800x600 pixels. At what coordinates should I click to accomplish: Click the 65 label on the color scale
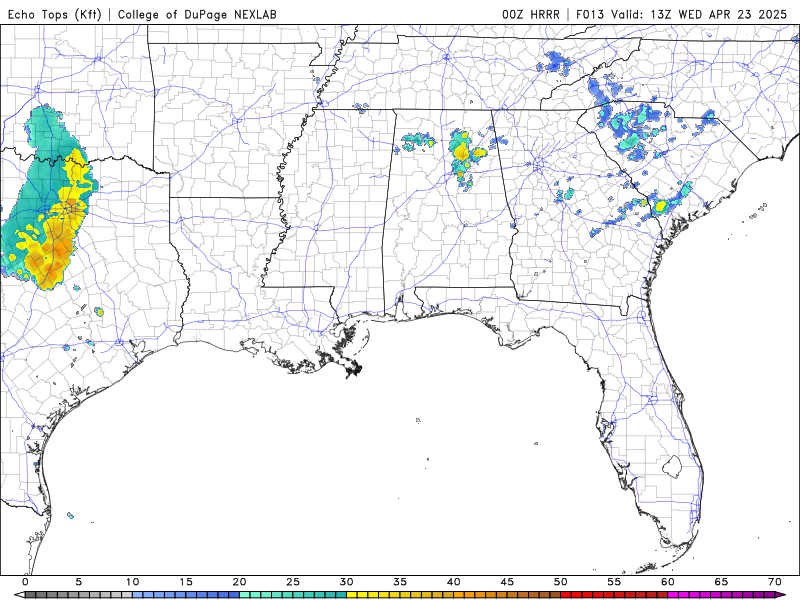click(721, 582)
